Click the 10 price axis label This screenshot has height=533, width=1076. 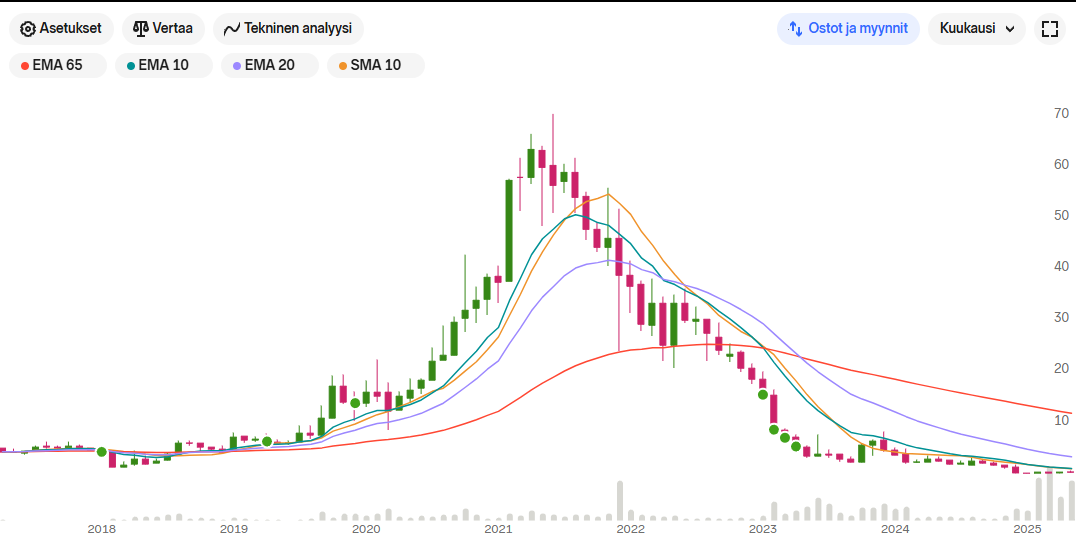pyautogui.click(x=1060, y=419)
